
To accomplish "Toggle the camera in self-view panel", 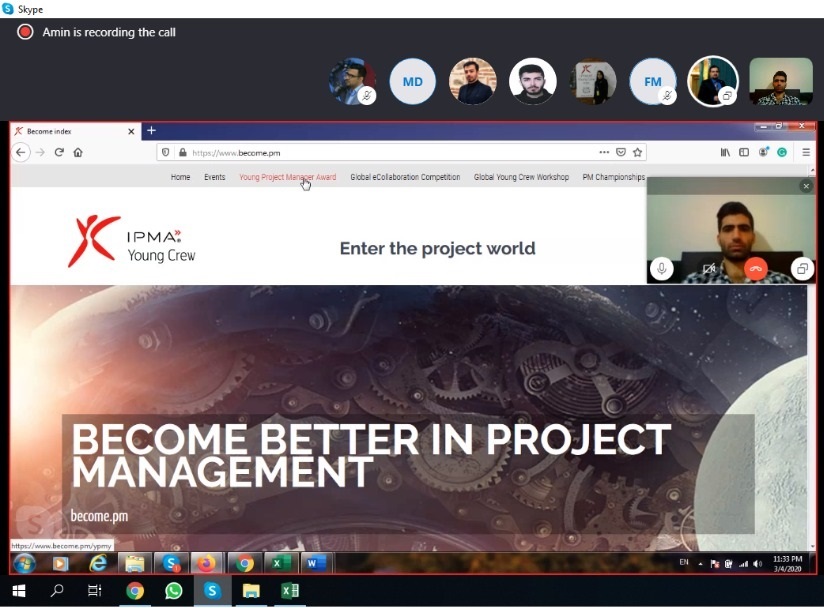I will (x=709, y=268).
